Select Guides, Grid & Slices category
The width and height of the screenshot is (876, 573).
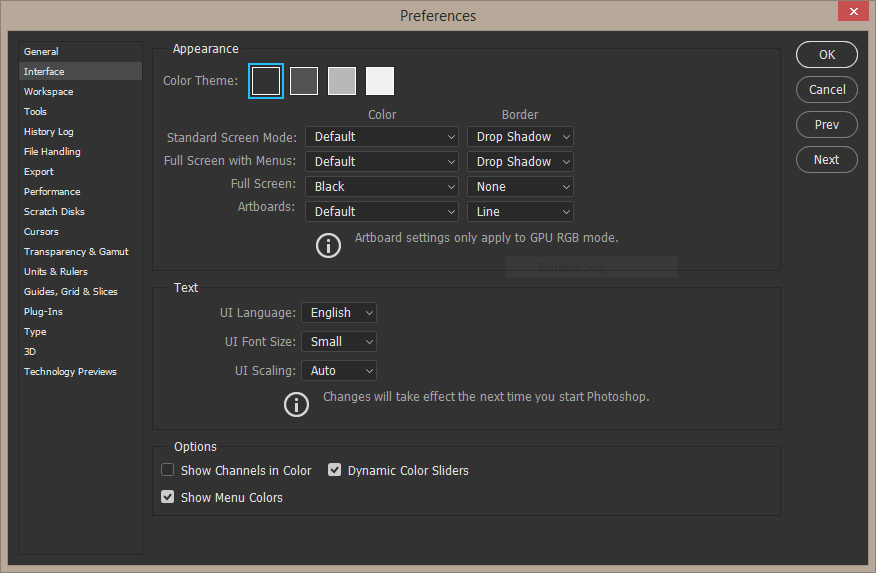(80, 292)
